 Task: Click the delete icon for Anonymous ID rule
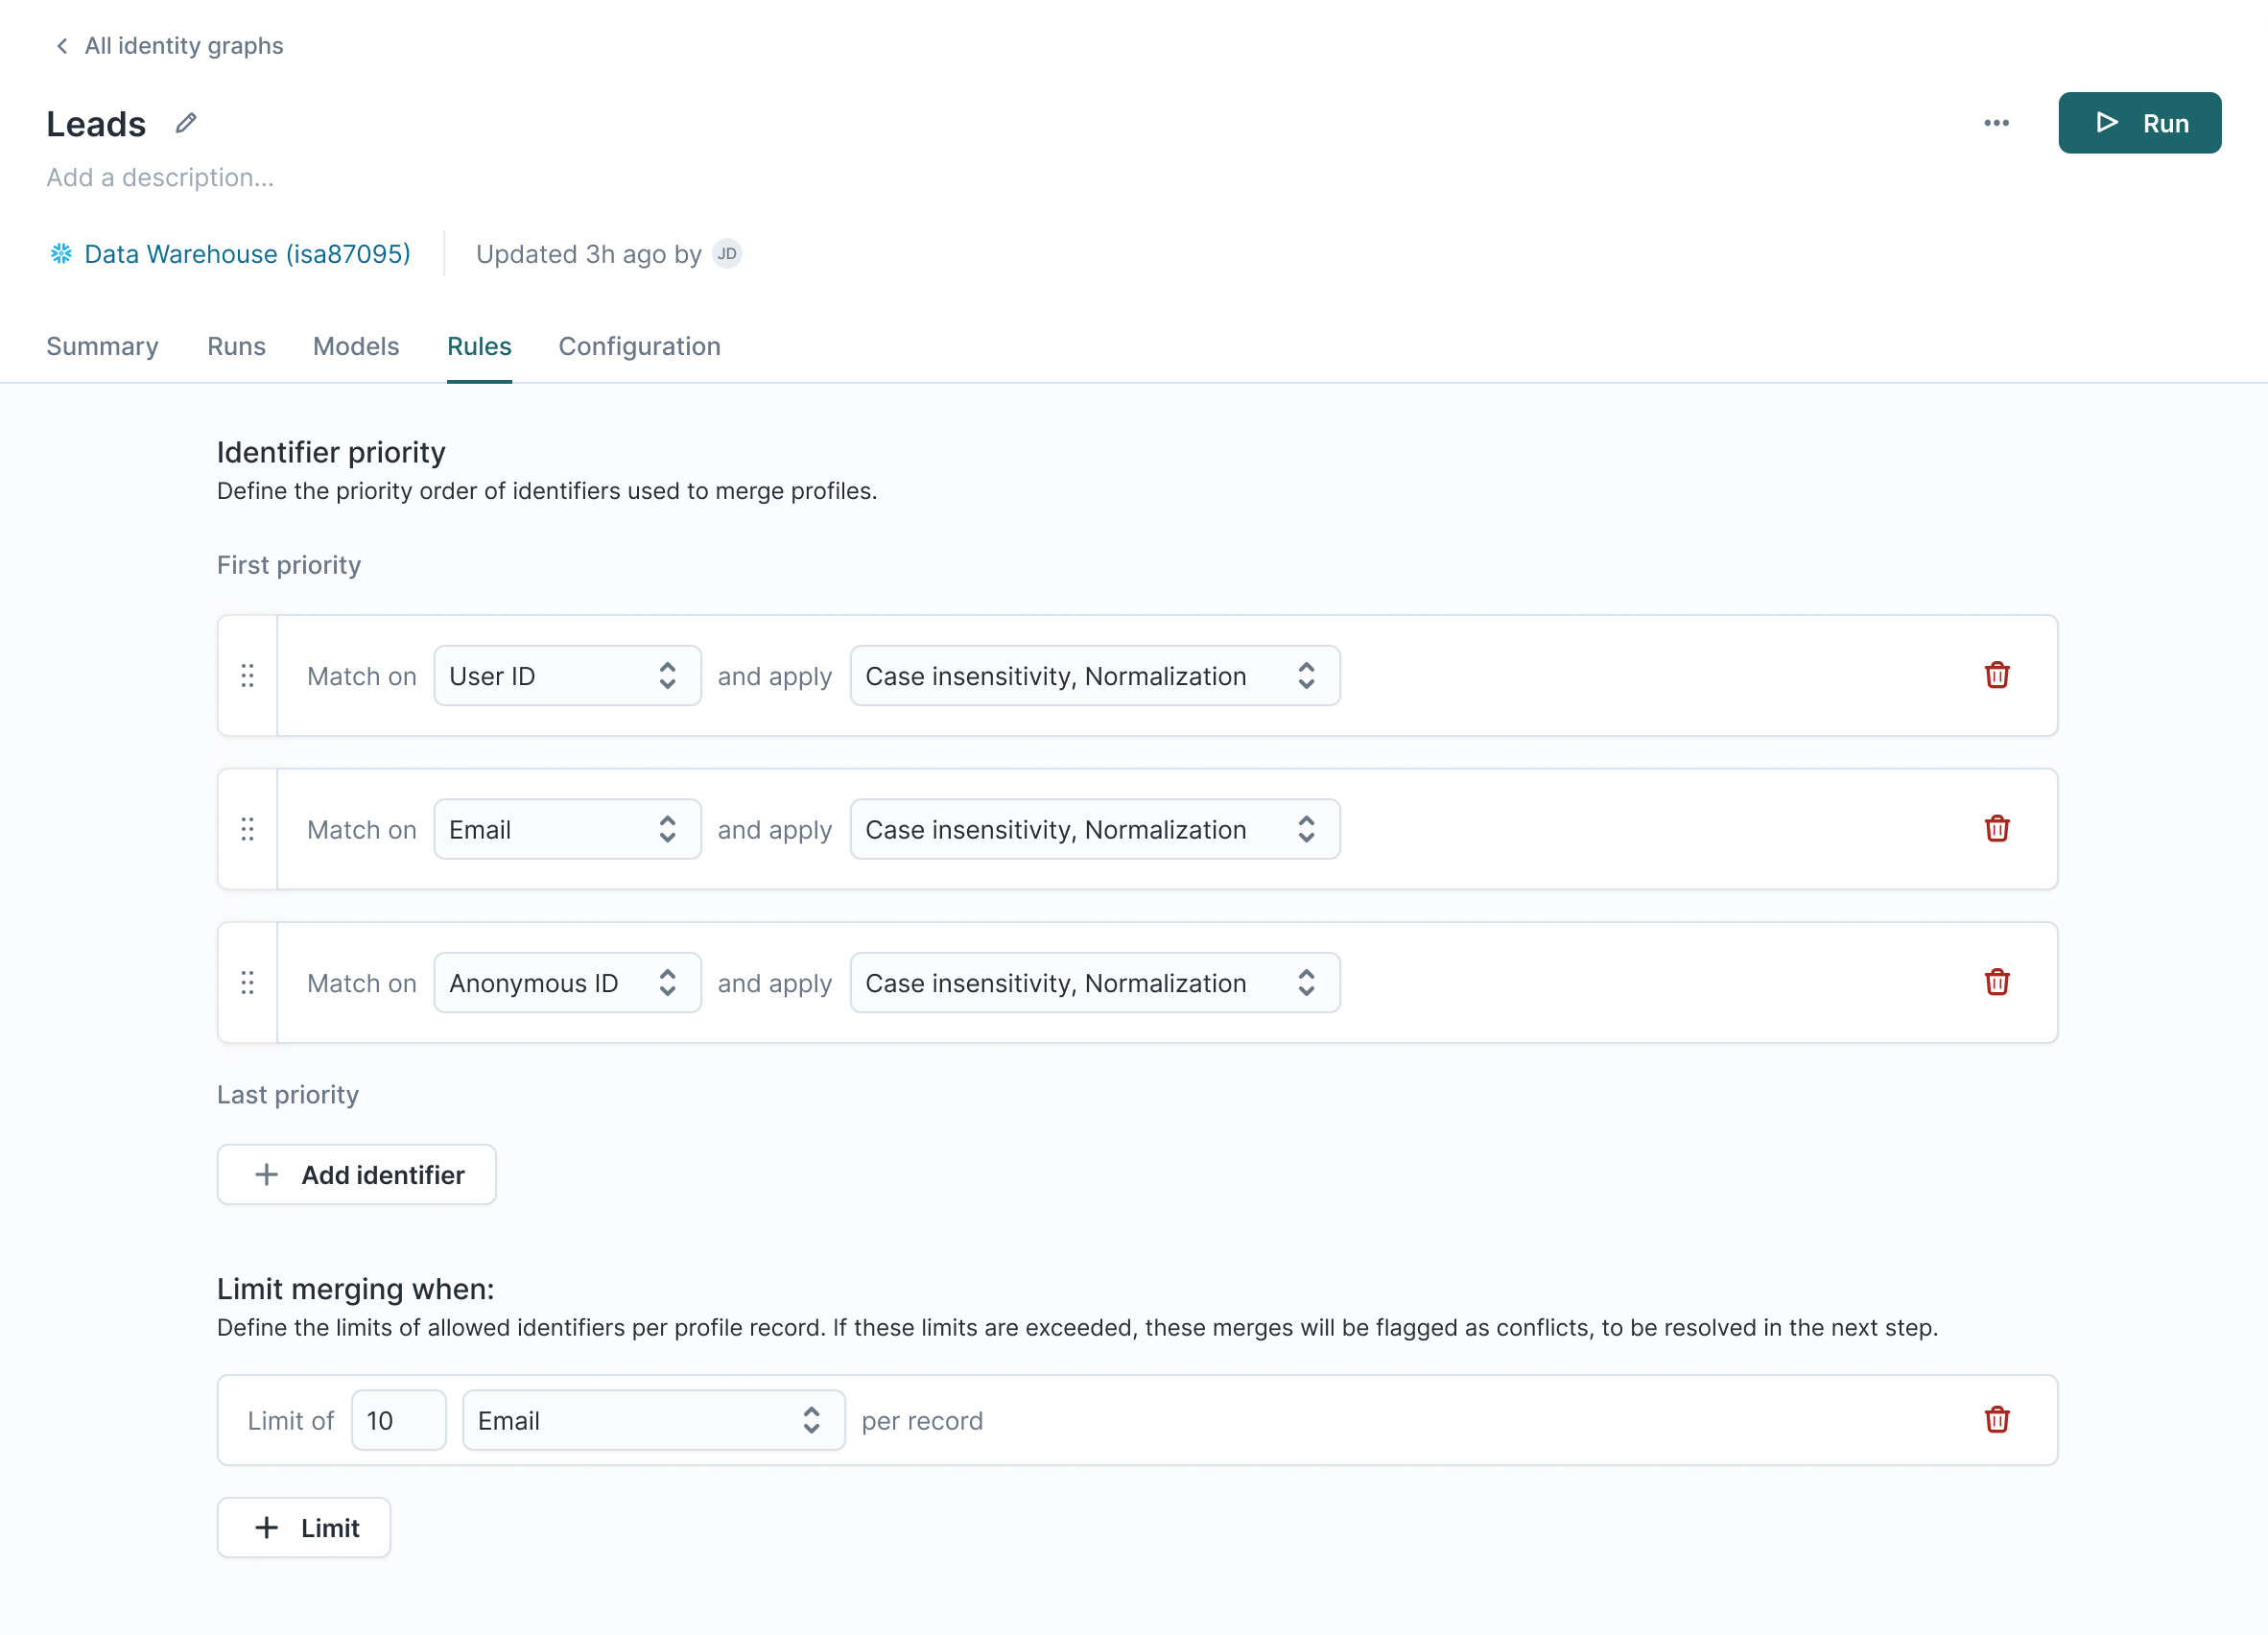[x=1996, y=982]
